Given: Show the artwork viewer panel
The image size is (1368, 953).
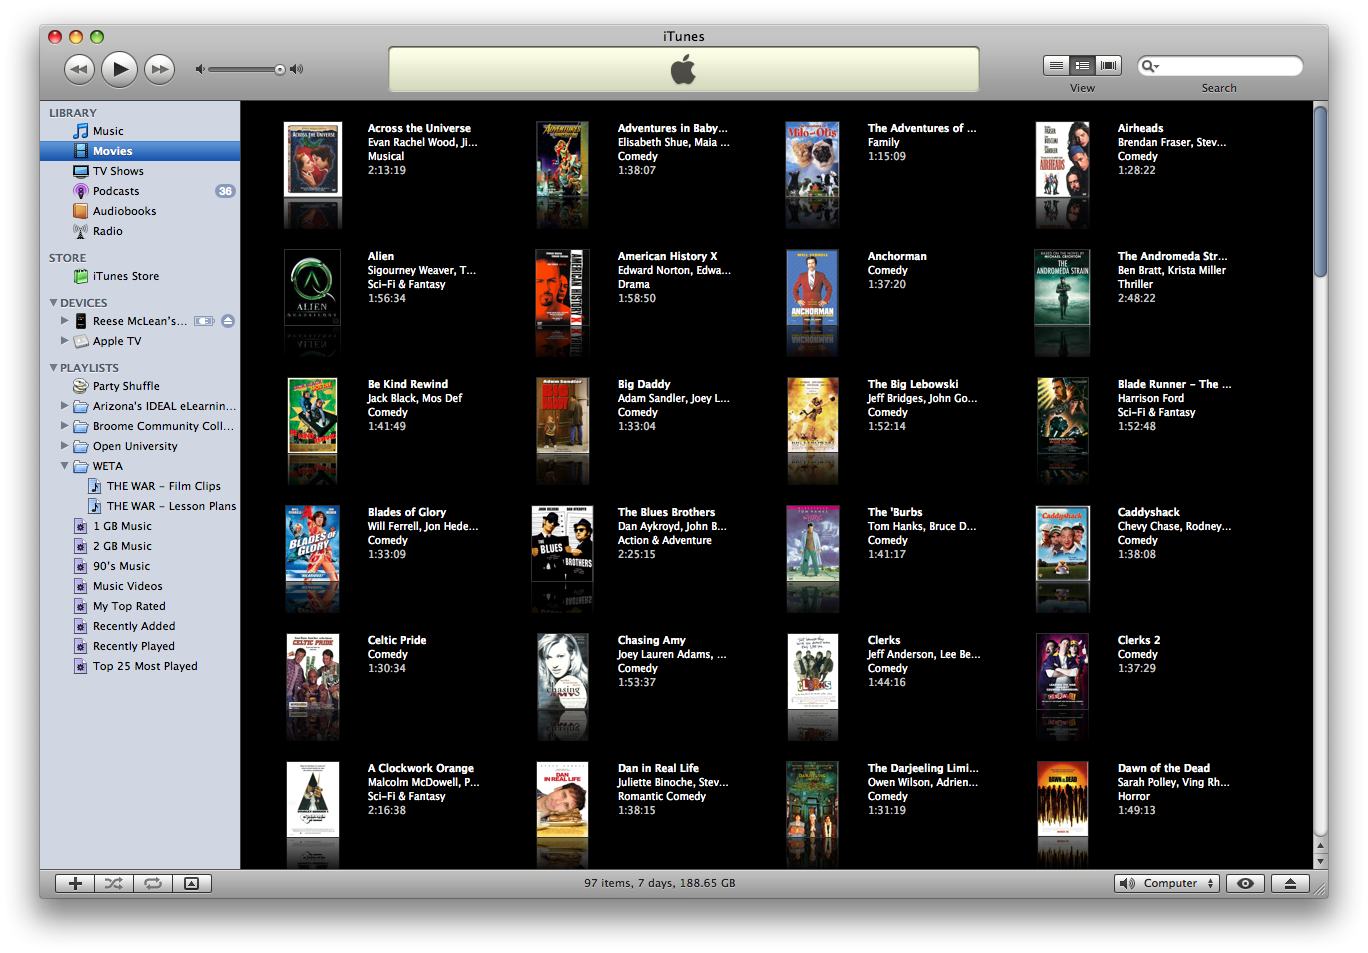Looking at the screenshot, I should (192, 883).
